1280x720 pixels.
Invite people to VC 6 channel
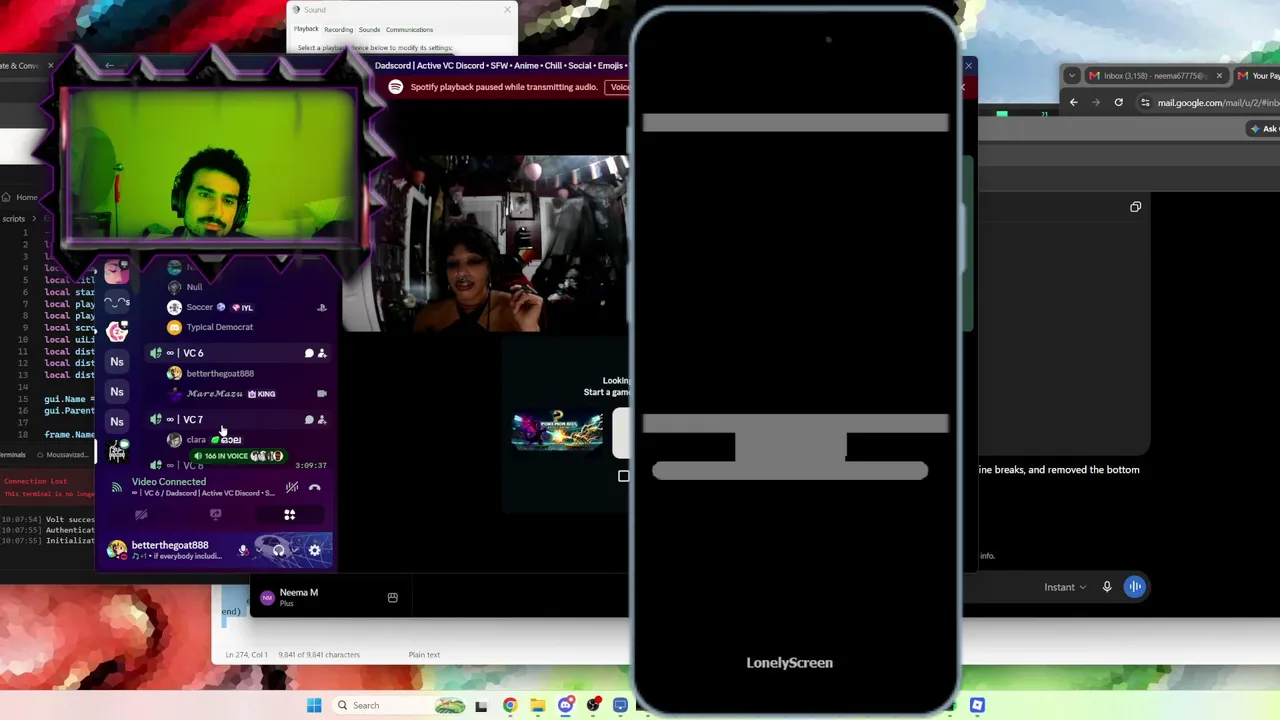coord(322,353)
